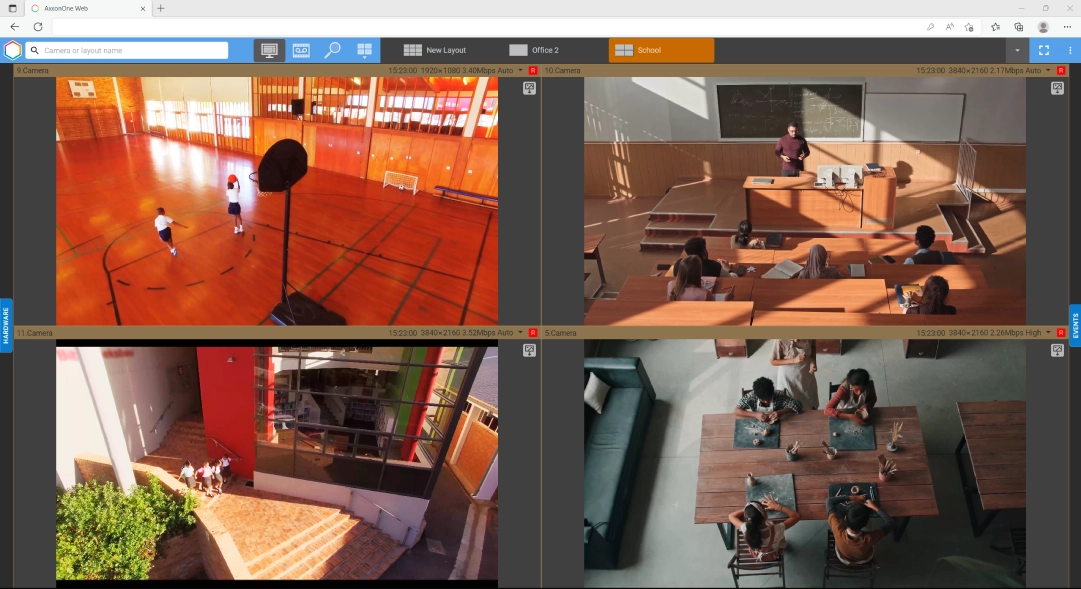
Task: Expand stream quality dropdown for 10.Camera
Action: pyautogui.click(x=1049, y=70)
